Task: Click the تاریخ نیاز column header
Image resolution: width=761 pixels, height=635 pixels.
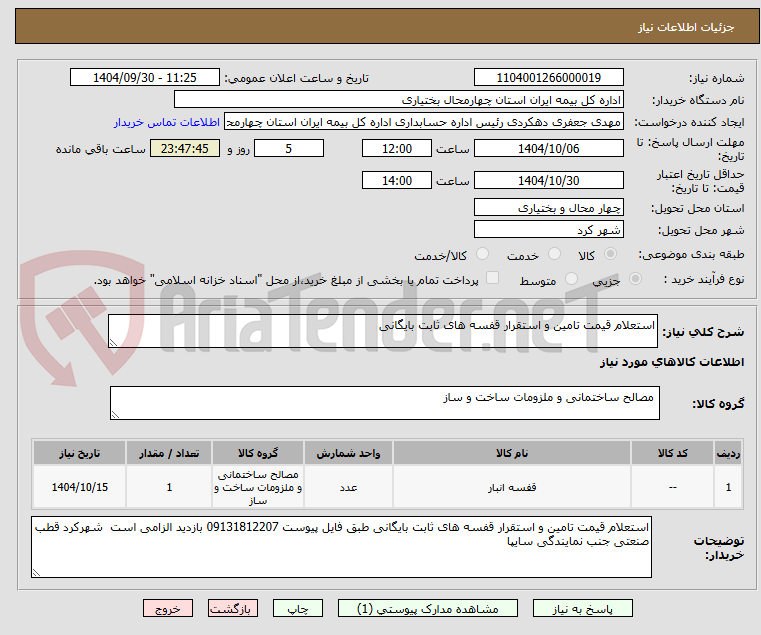Action: pos(80,453)
